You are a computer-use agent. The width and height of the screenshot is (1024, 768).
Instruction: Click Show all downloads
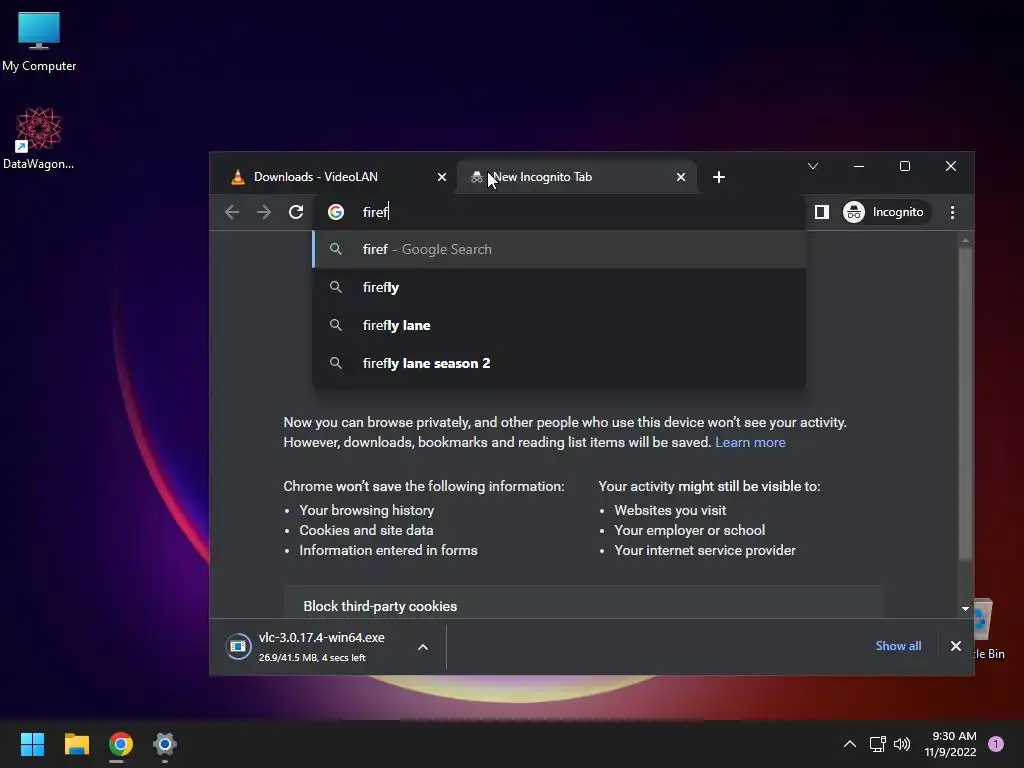899,646
